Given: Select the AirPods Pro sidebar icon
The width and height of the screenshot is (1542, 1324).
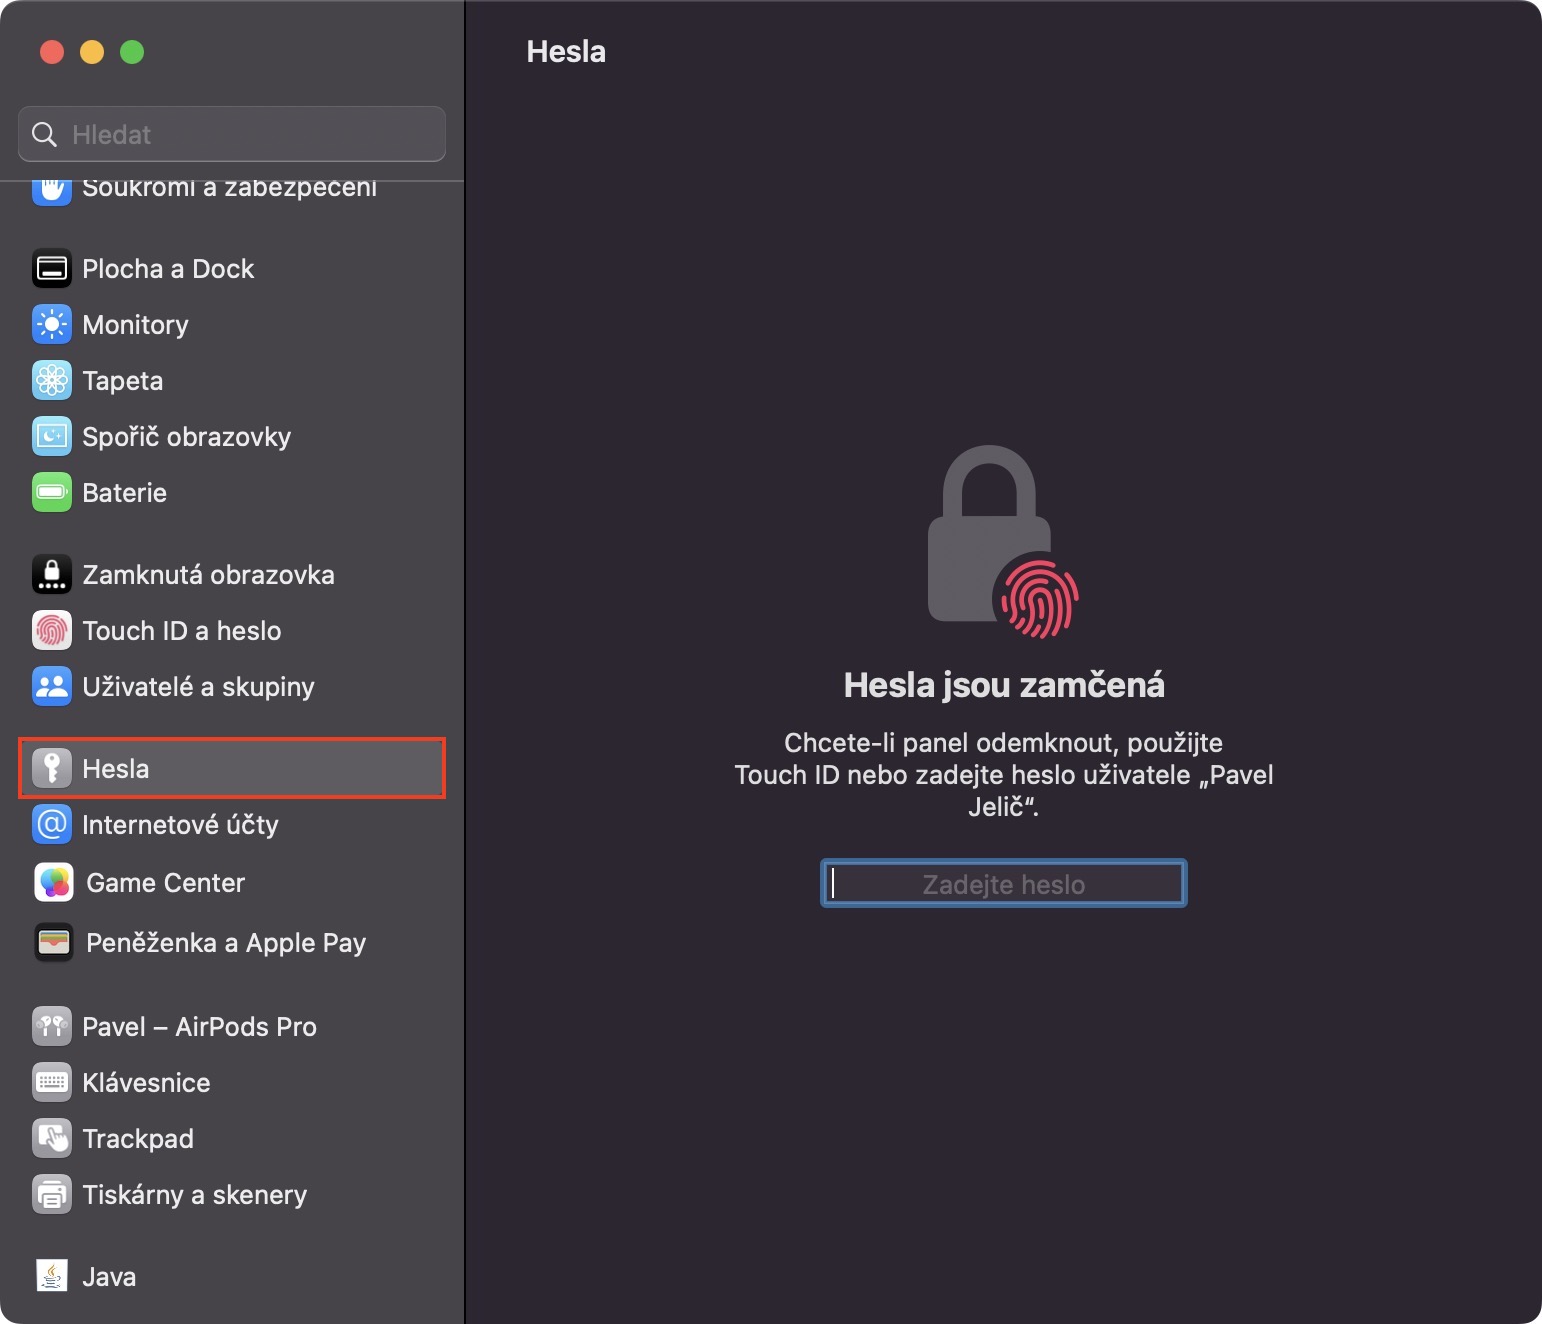Looking at the screenshot, I should pos(52,1027).
